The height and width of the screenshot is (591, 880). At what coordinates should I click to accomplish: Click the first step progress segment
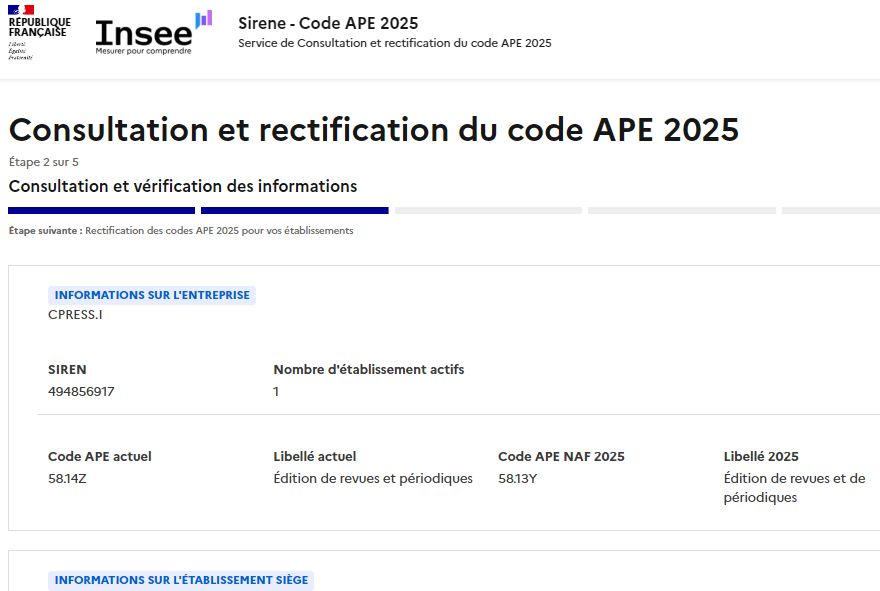(x=101, y=210)
